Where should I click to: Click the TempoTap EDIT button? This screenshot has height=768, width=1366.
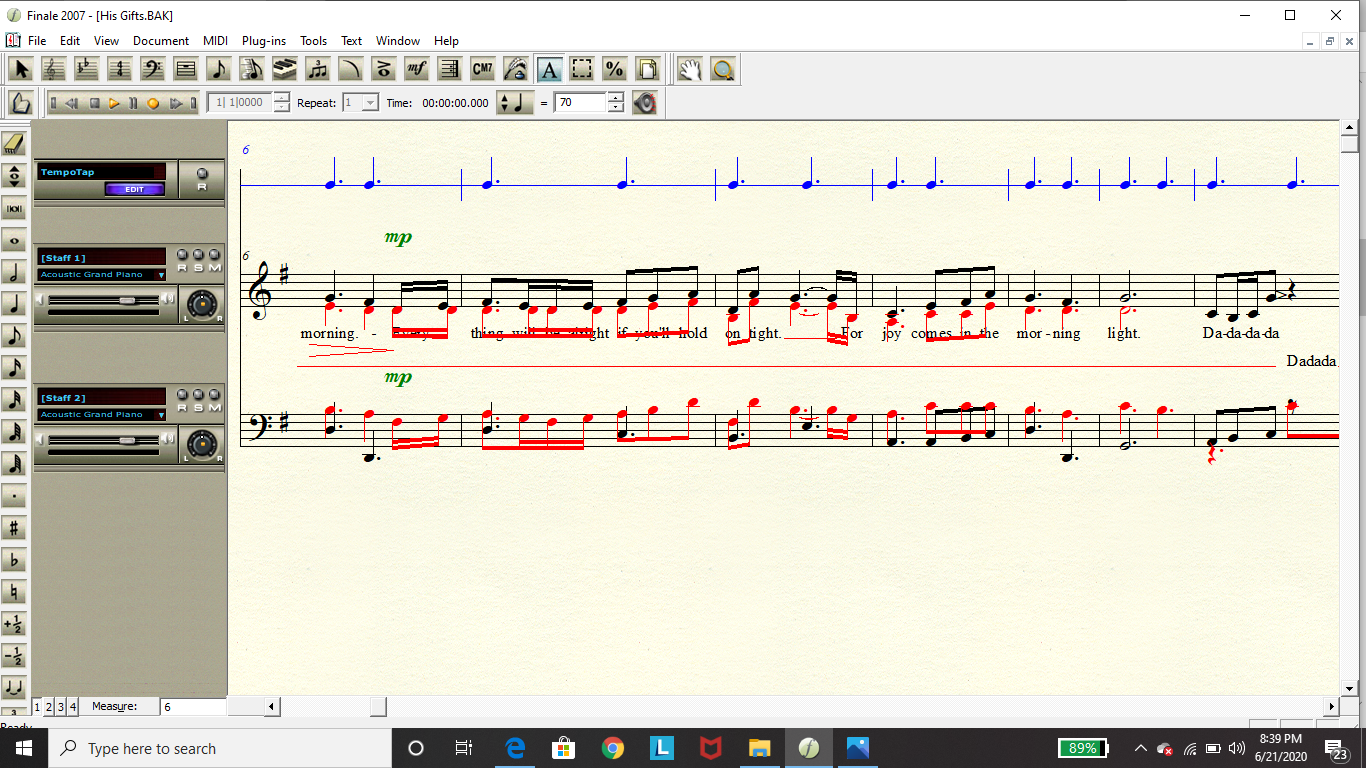pyautogui.click(x=134, y=189)
